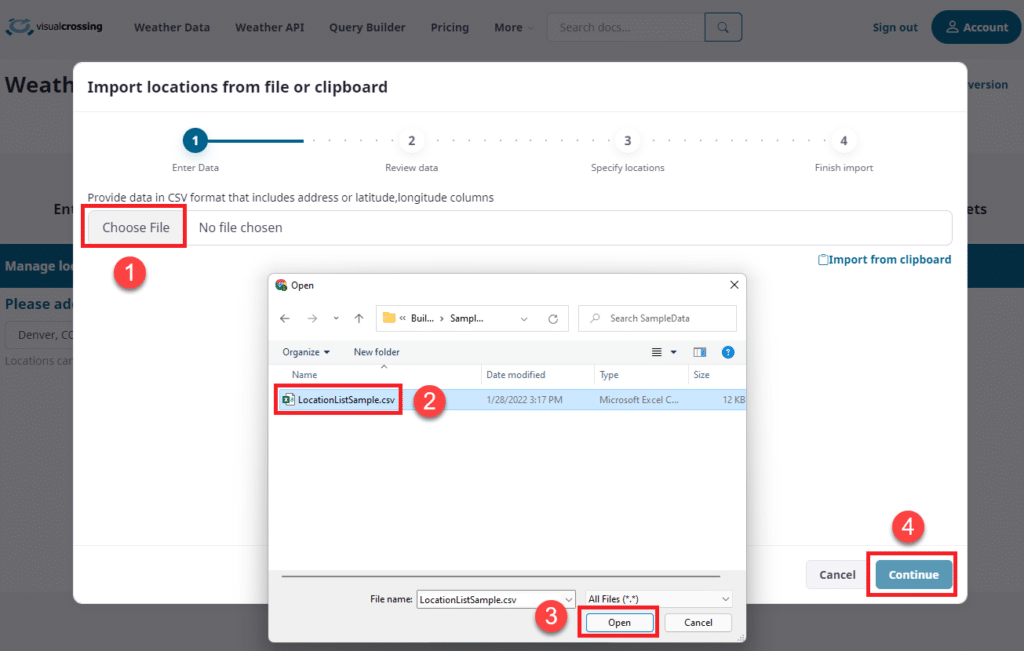Navigate up one folder level
Screen dimensions: 1024x651
coord(358,316)
